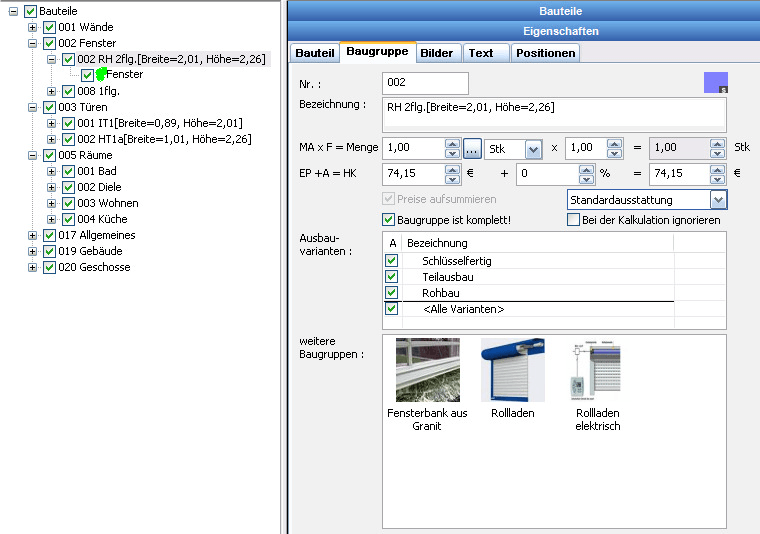Open the Standardausstattung dropdown
Image resolution: width=760 pixels, height=534 pixels.
coord(718,200)
